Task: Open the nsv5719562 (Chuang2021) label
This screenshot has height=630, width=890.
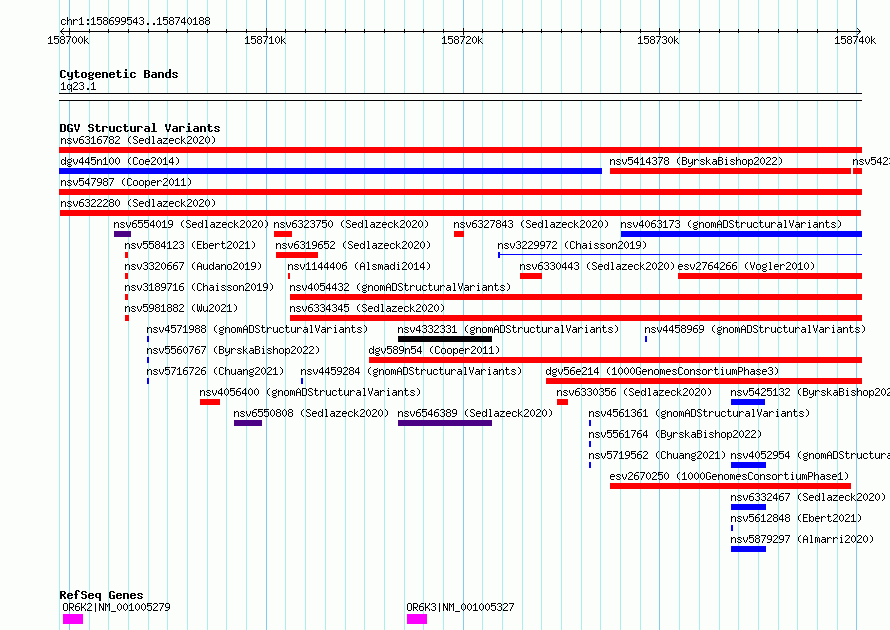Action: coord(657,455)
